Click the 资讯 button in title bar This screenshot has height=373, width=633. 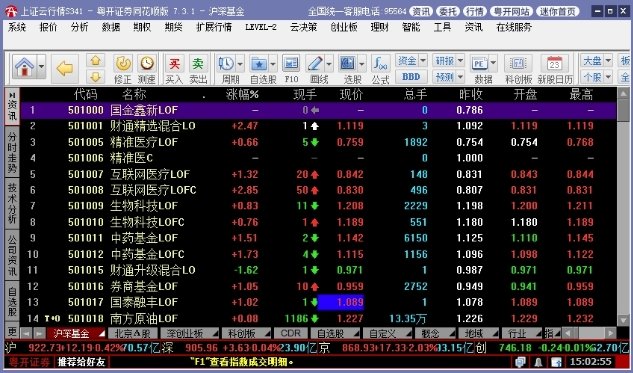[x=421, y=11]
